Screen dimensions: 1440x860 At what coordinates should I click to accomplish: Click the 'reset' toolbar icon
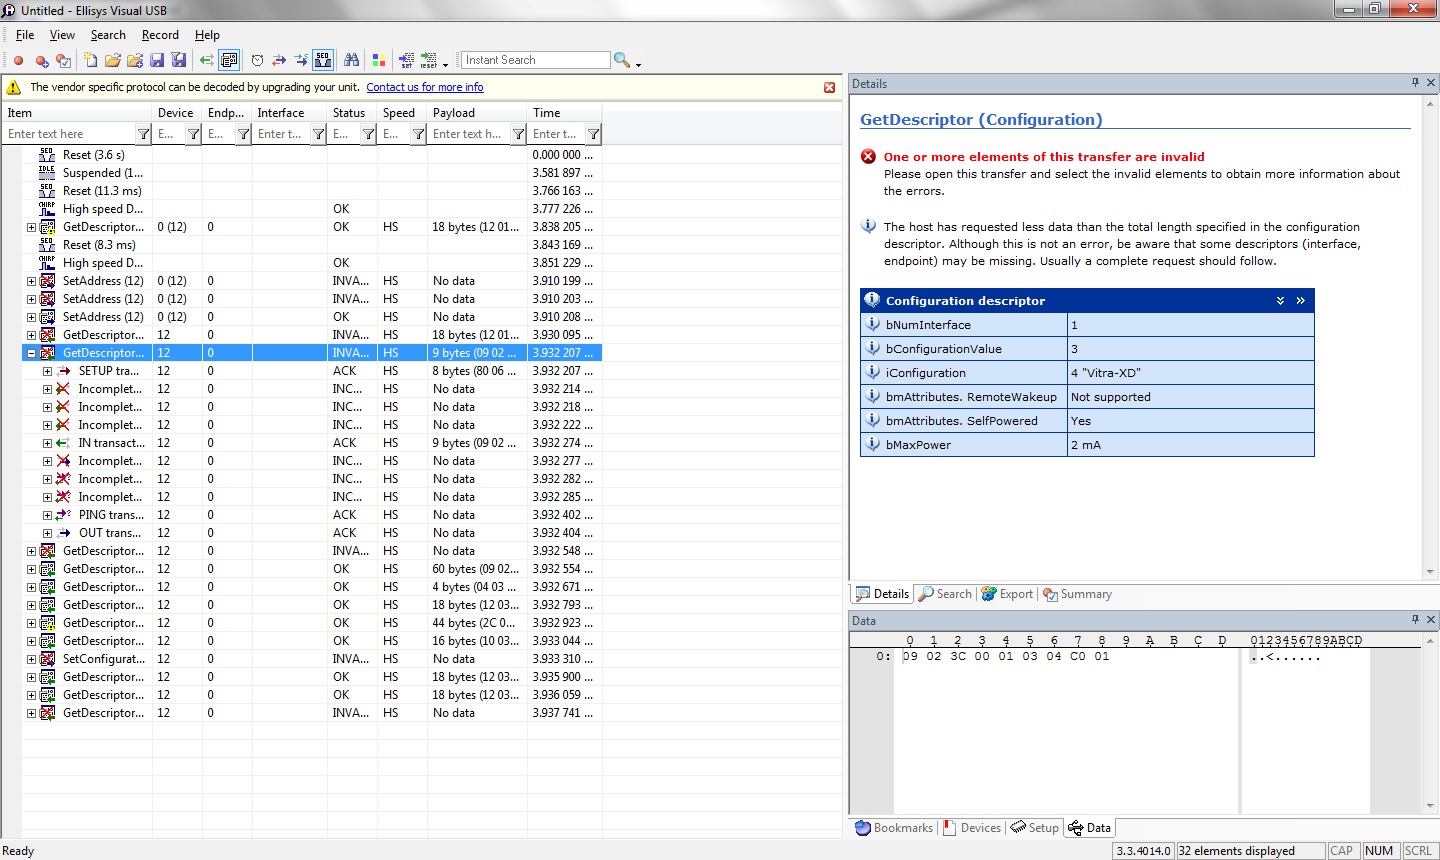click(x=429, y=61)
